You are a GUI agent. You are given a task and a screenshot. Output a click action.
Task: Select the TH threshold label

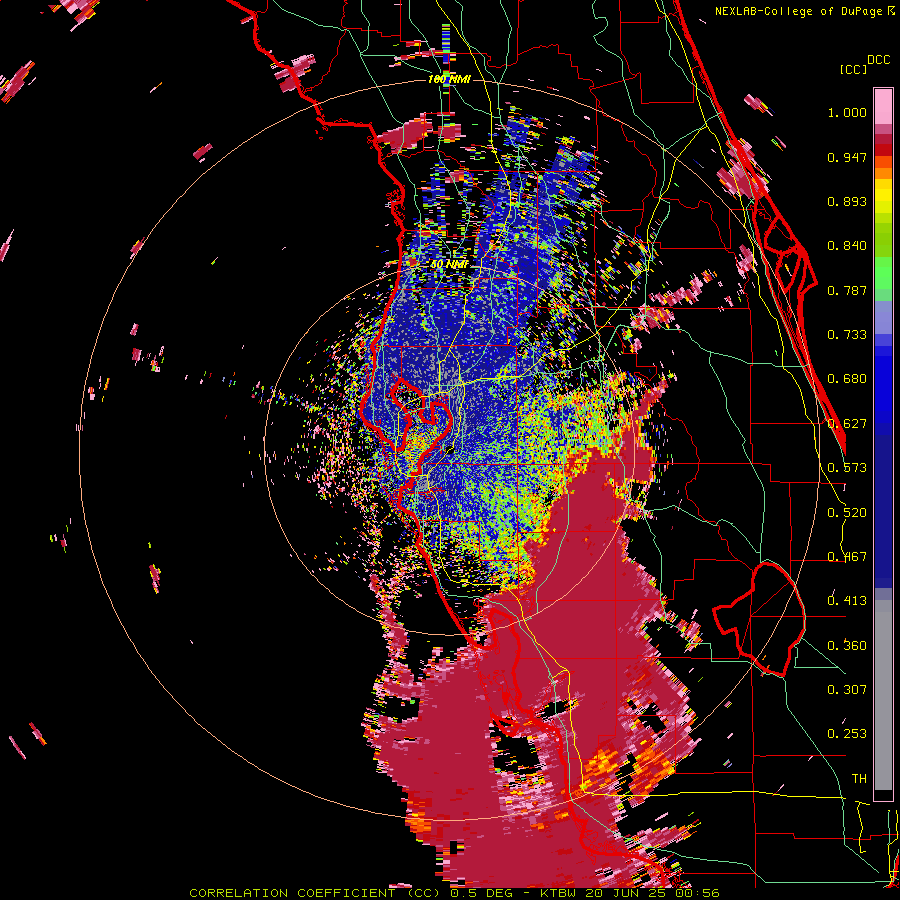click(x=859, y=779)
